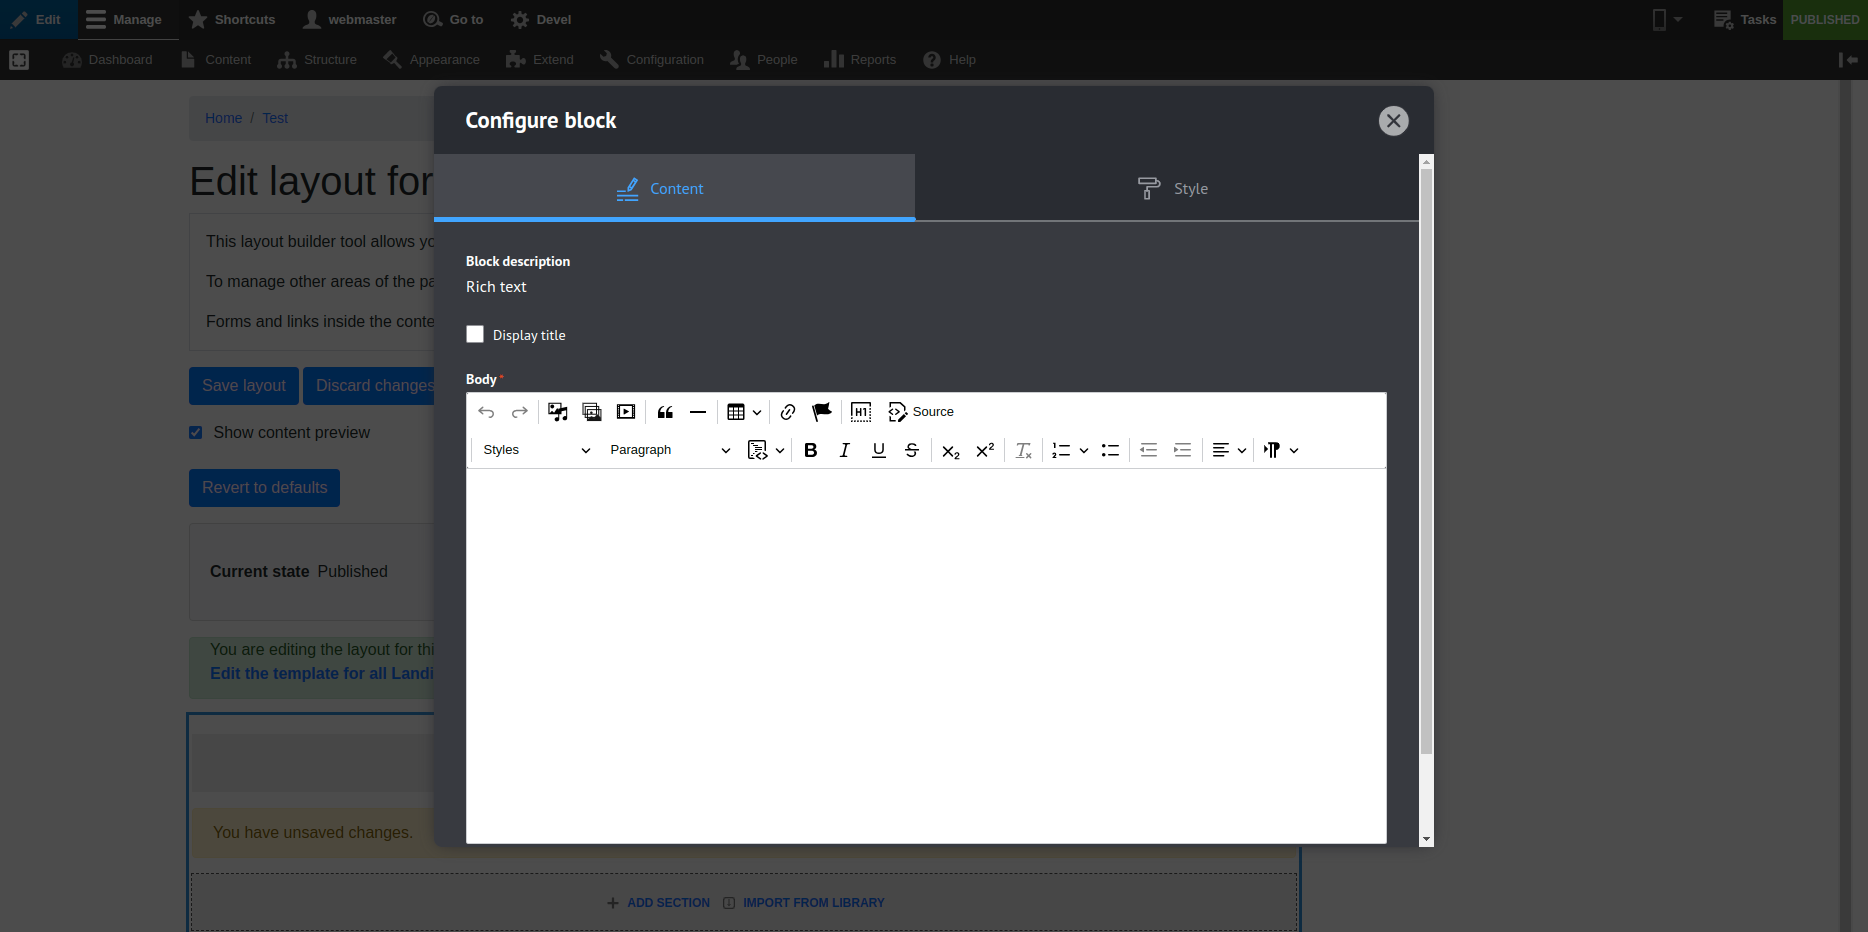Screen dimensions: 1868x932
Task: Click the block quote icon
Action: point(665,412)
